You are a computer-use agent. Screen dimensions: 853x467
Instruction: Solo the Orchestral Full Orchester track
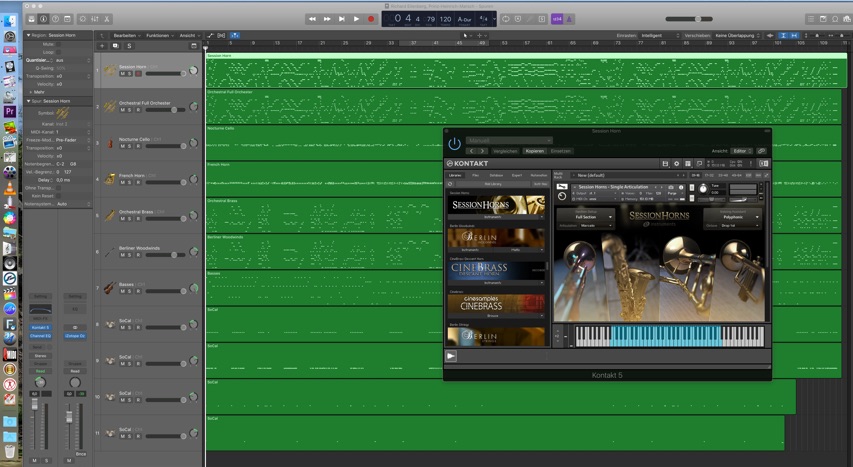coord(129,110)
